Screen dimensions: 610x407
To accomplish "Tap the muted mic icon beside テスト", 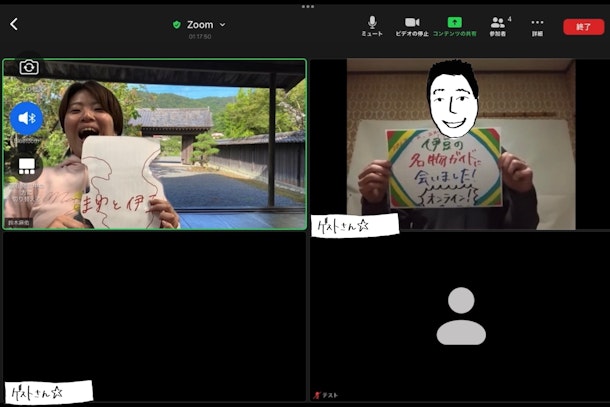I will 317,395.
